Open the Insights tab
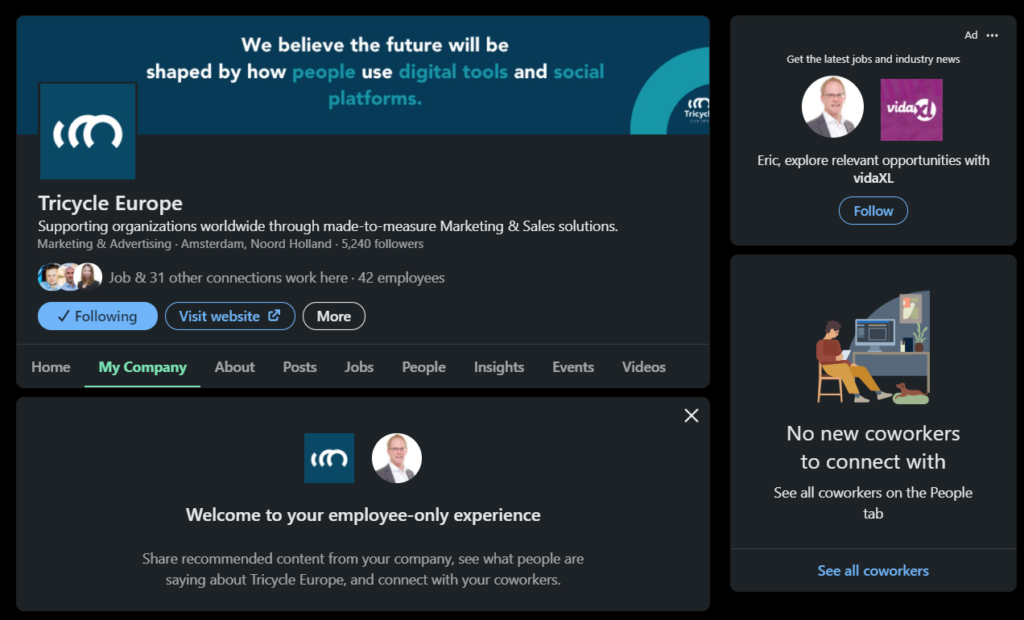Image resolution: width=1024 pixels, height=620 pixels. pos(499,367)
